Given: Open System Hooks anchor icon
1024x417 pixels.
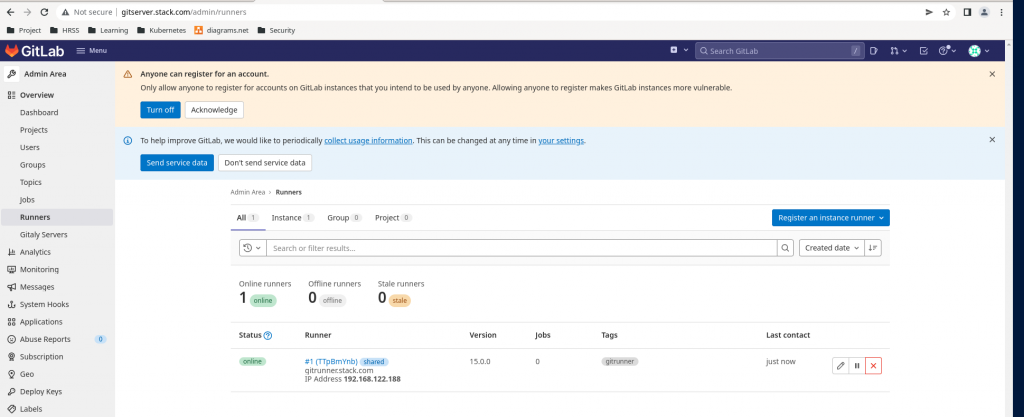Looking at the screenshot, I should click(x=11, y=305).
